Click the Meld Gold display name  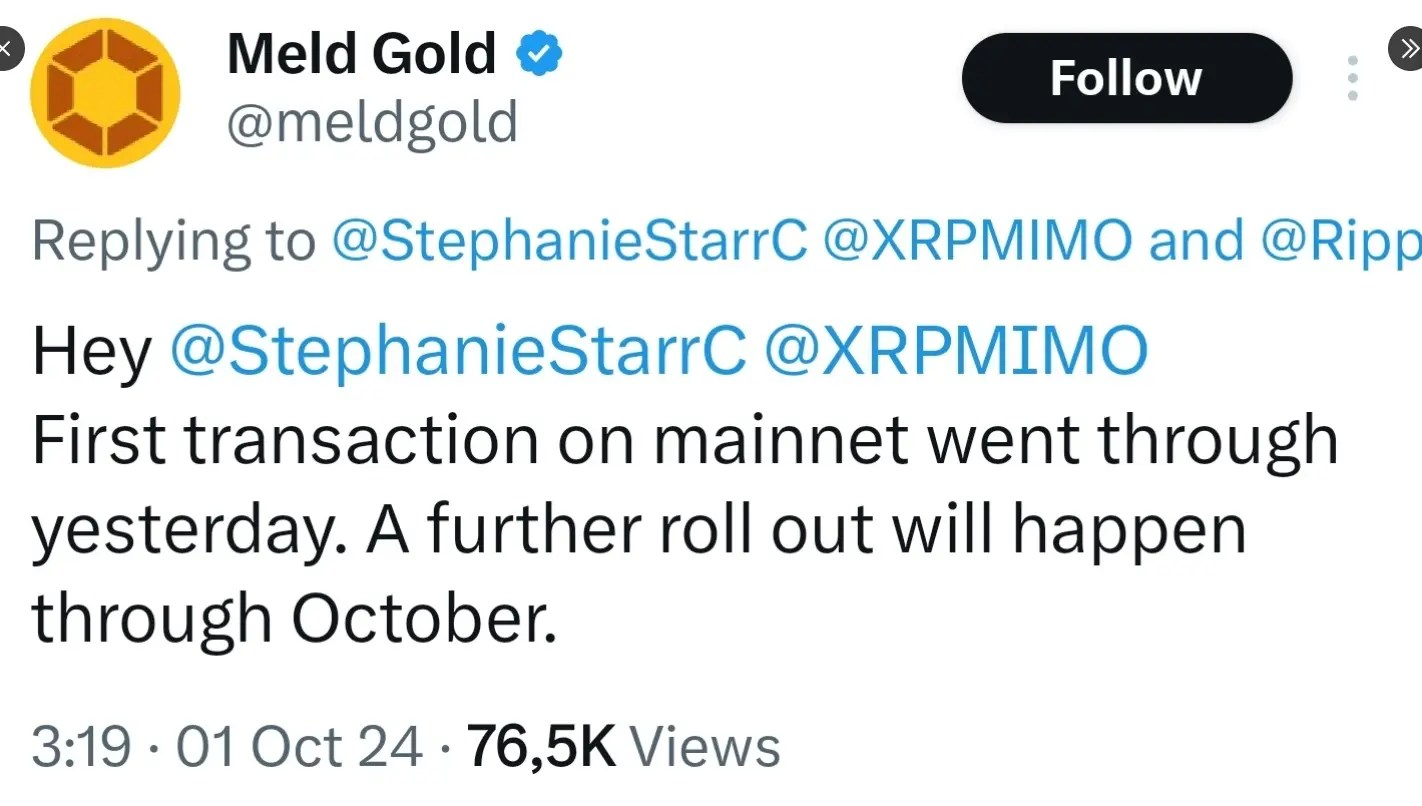pos(360,54)
